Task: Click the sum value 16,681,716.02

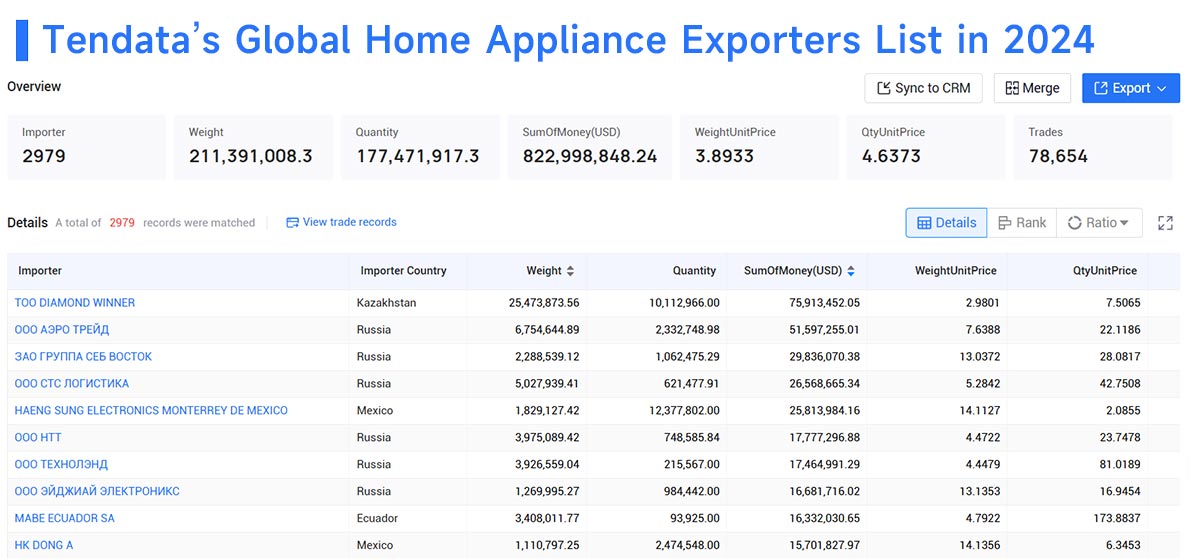Action: 824,492
